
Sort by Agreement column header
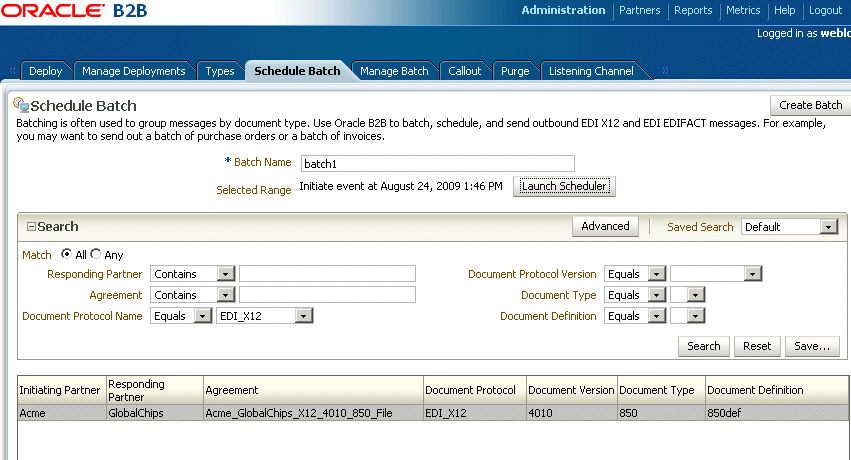[313, 390]
